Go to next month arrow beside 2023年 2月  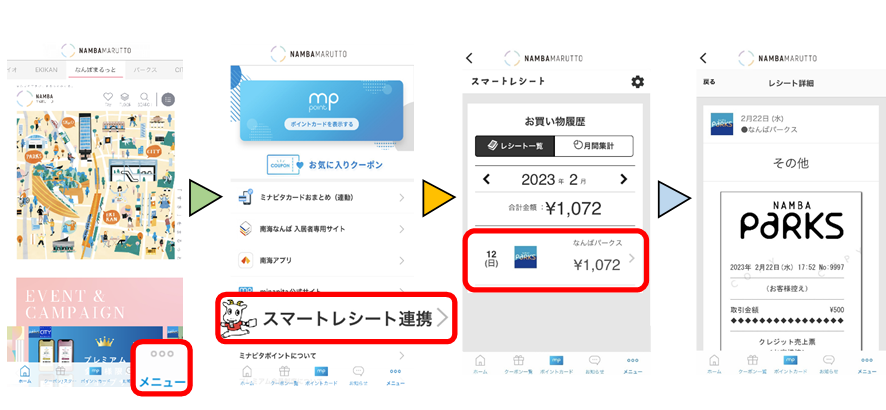click(623, 180)
